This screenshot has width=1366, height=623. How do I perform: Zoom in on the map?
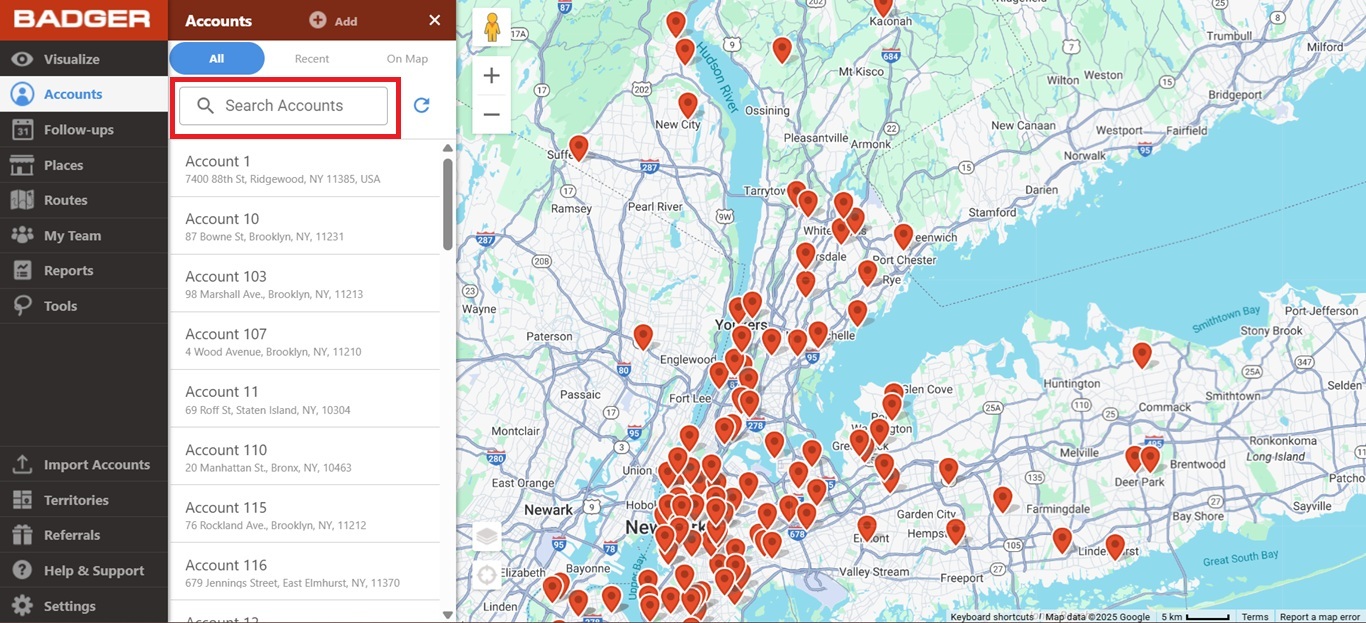(x=491, y=75)
